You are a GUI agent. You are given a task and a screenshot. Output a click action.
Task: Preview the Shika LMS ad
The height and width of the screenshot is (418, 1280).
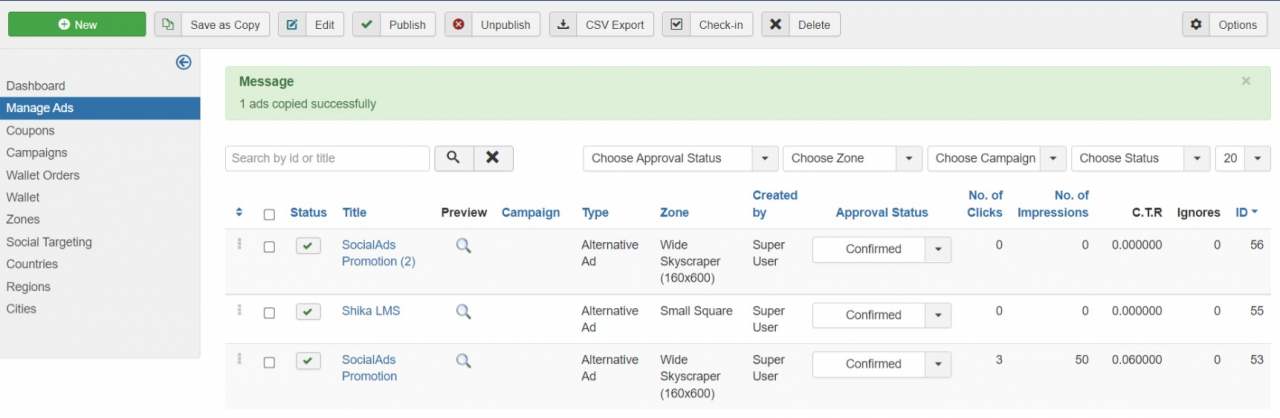coord(463,311)
